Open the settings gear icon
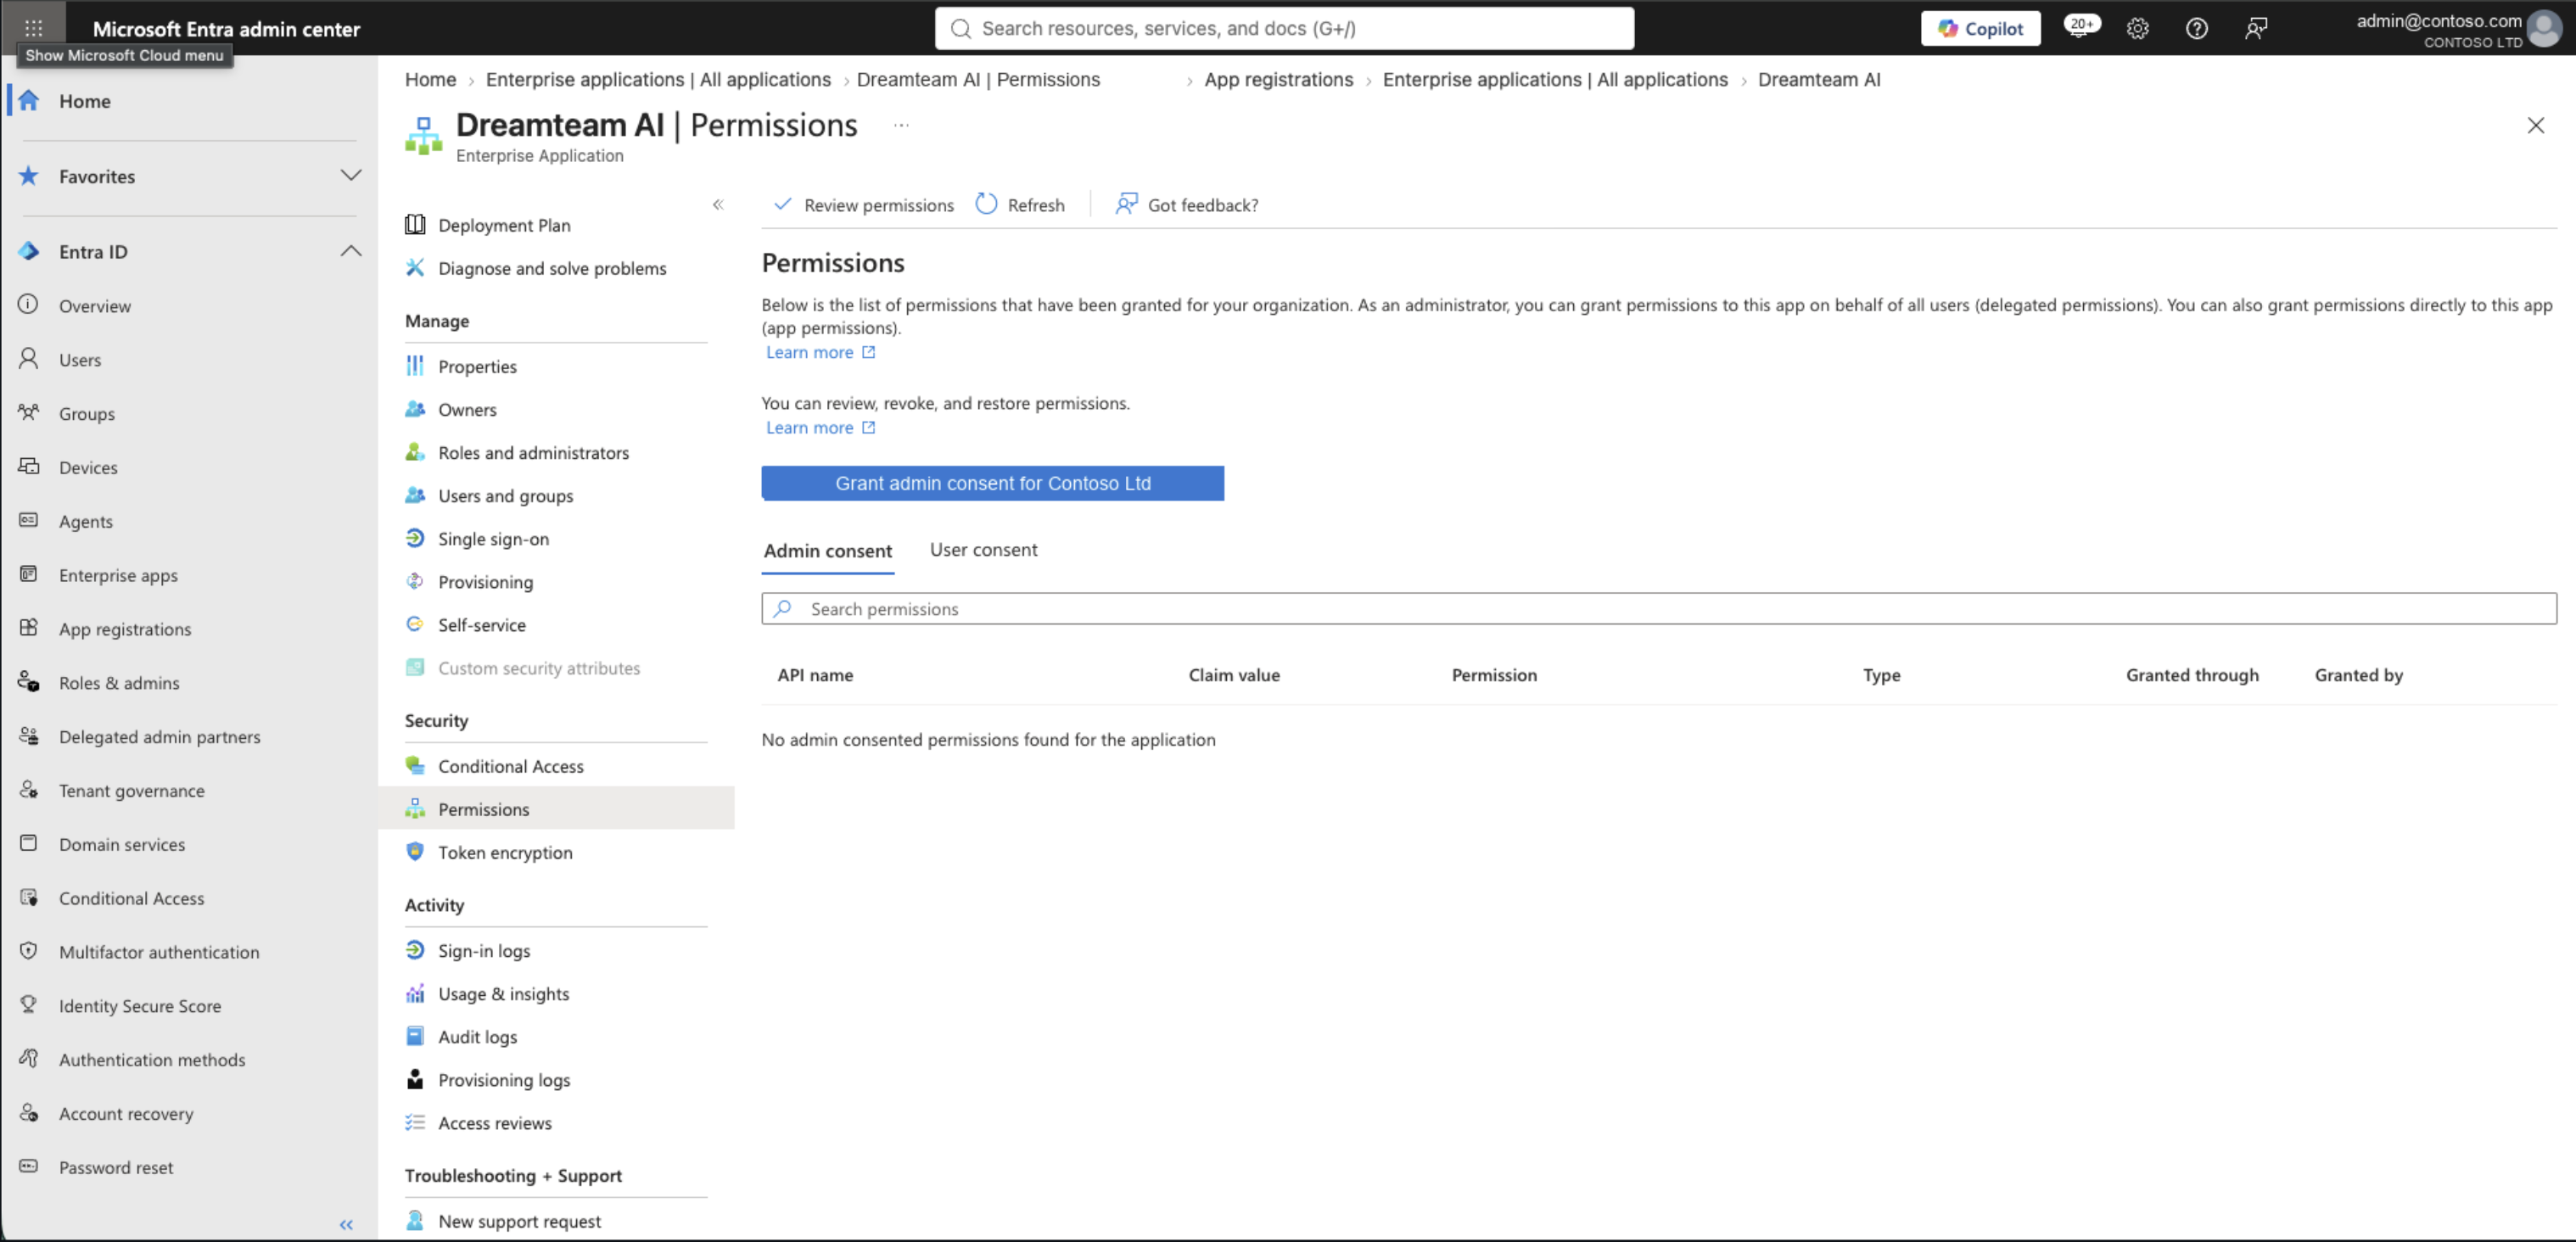This screenshot has height=1242, width=2576. click(2138, 28)
